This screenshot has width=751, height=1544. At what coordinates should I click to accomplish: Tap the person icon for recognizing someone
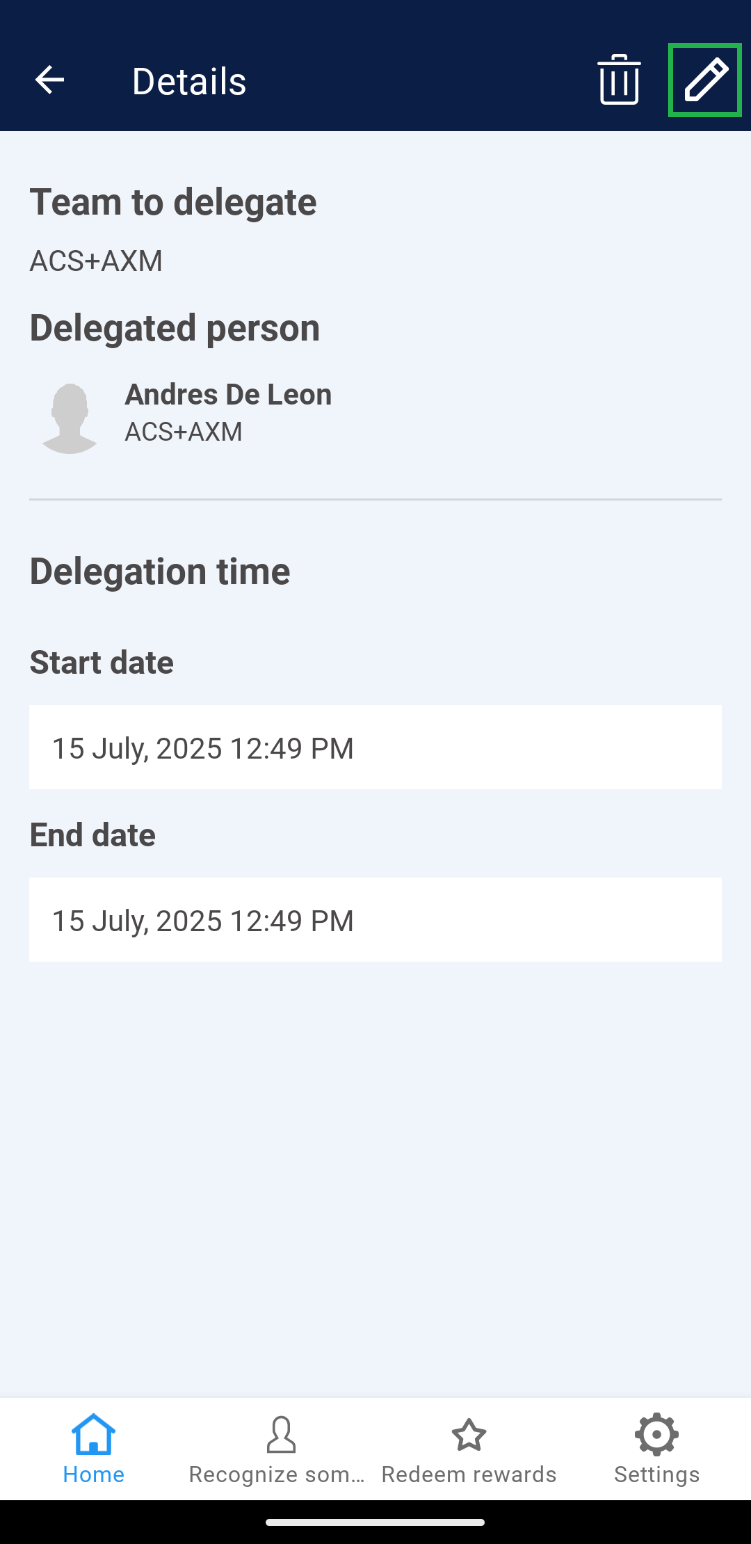pyautogui.click(x=281, y=1435)
